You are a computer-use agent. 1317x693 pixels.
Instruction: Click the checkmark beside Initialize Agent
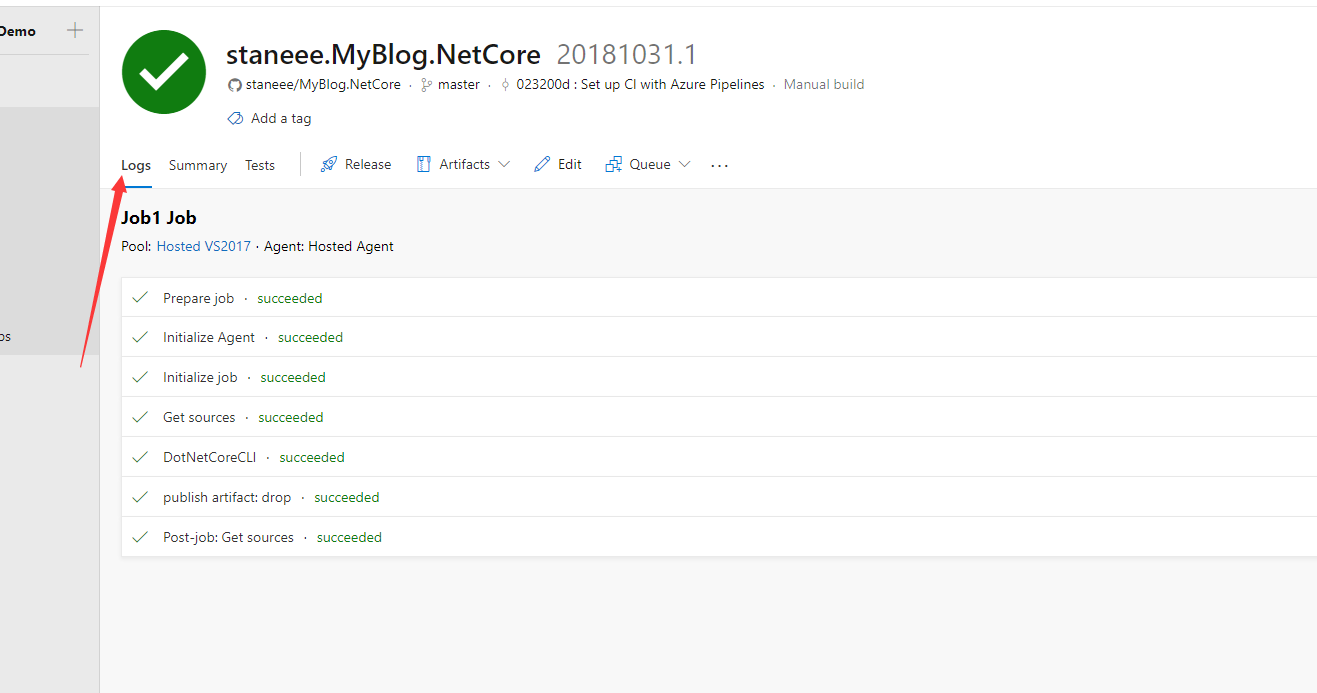[140, 337]
